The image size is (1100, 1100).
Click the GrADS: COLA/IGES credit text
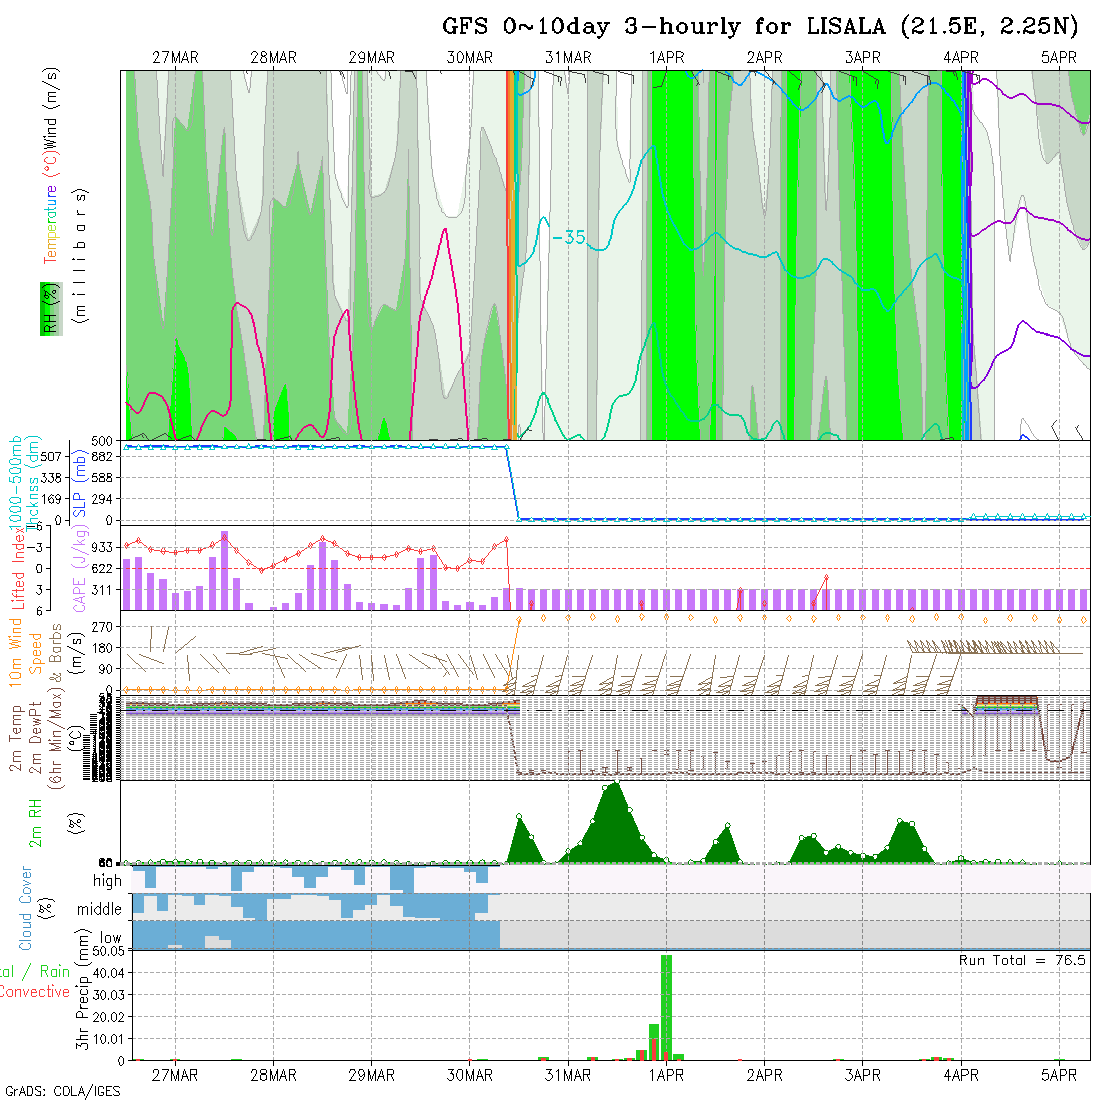[x=62, y=1091]
